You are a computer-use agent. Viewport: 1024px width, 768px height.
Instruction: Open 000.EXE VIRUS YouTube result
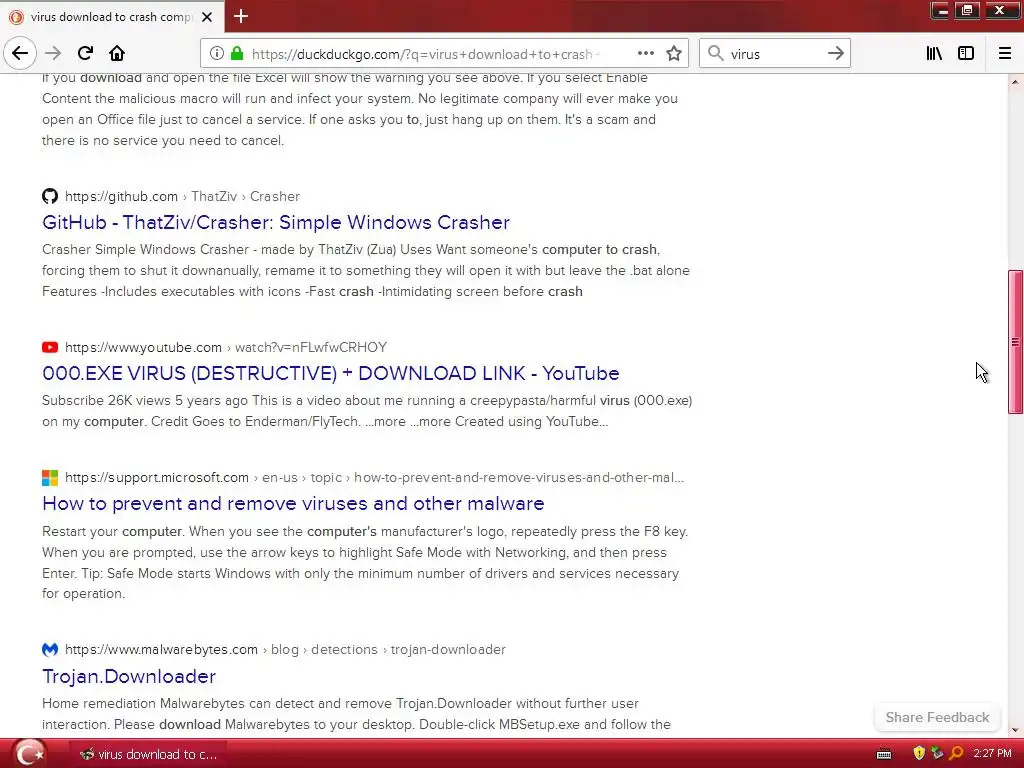[x=330, y=373]
